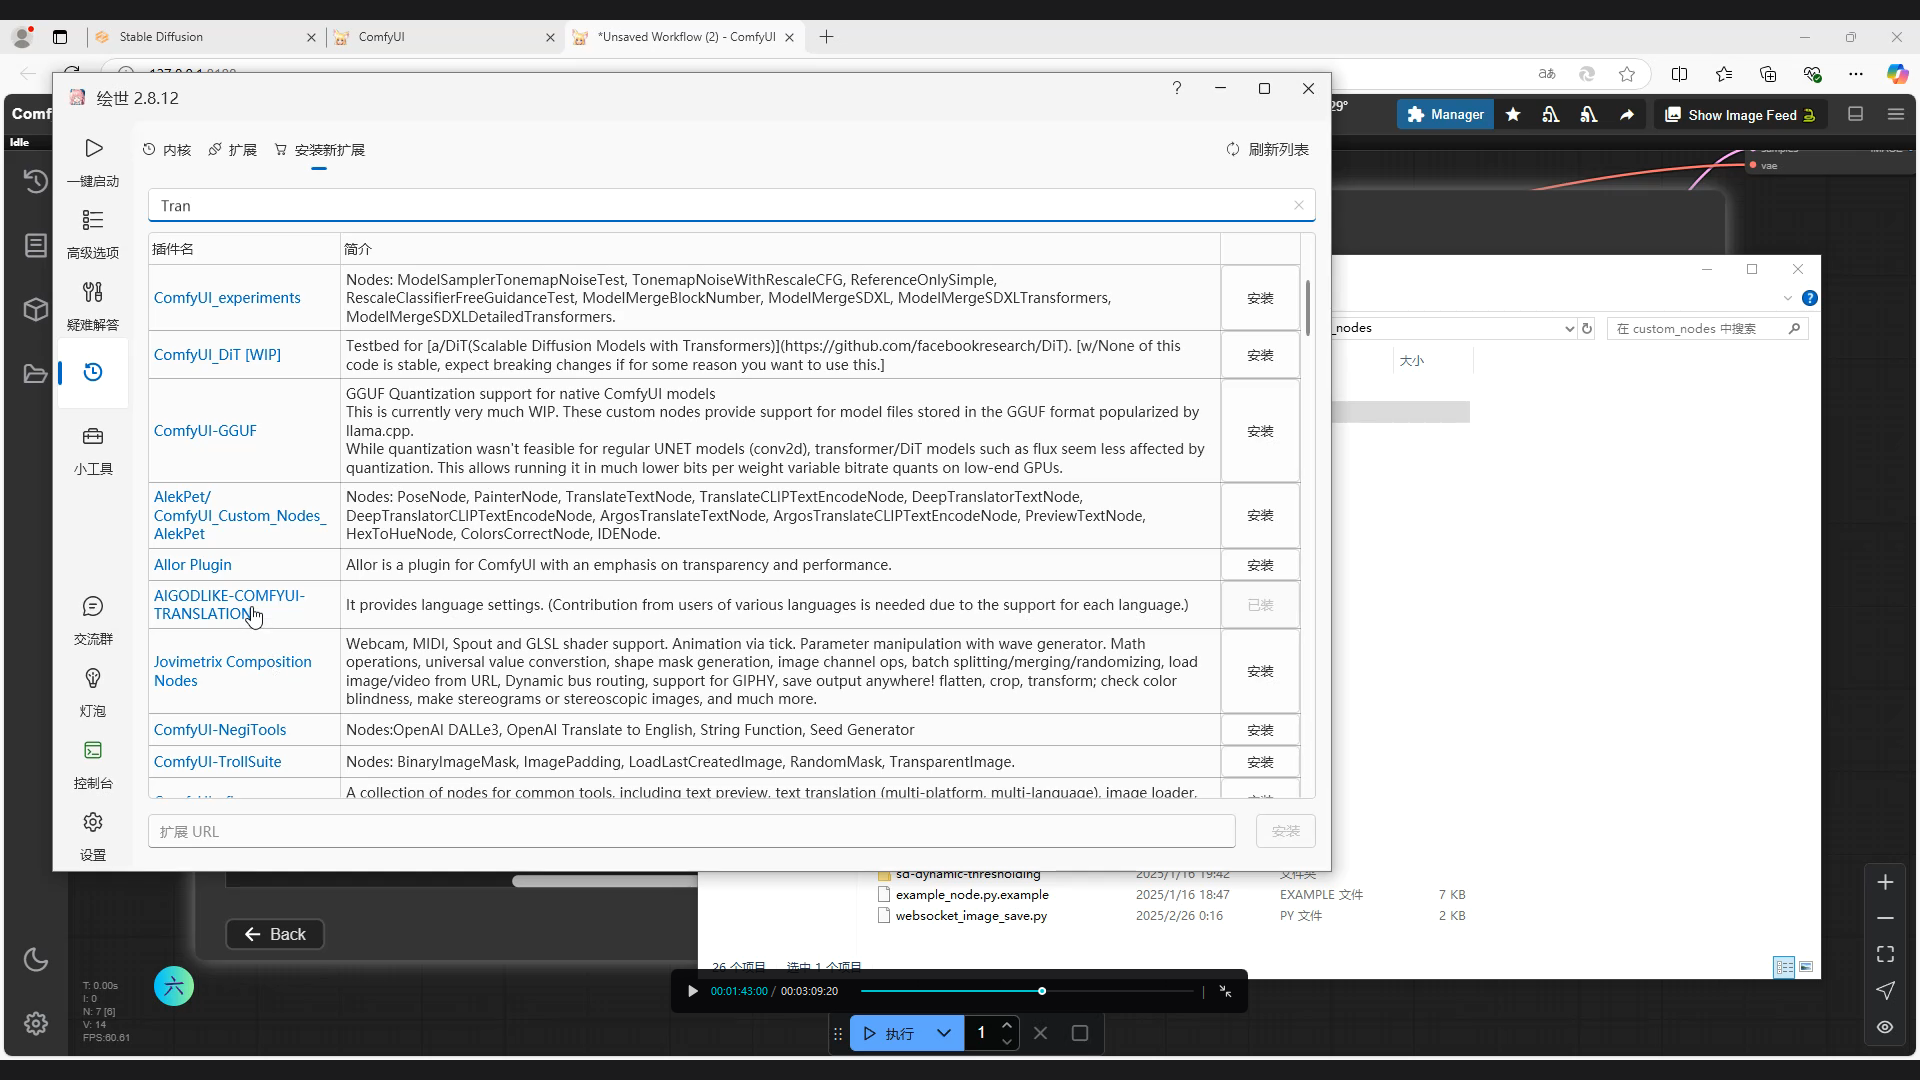Open the 交流群 chat group section

tap(93, 619)
